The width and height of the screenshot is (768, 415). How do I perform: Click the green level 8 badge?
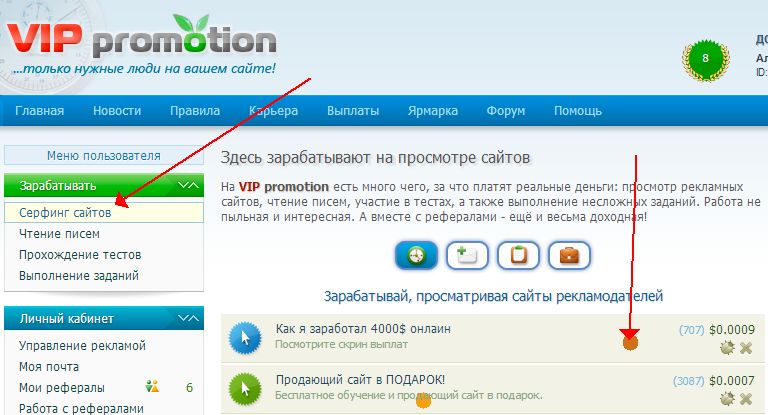click(x=705, y=59)
